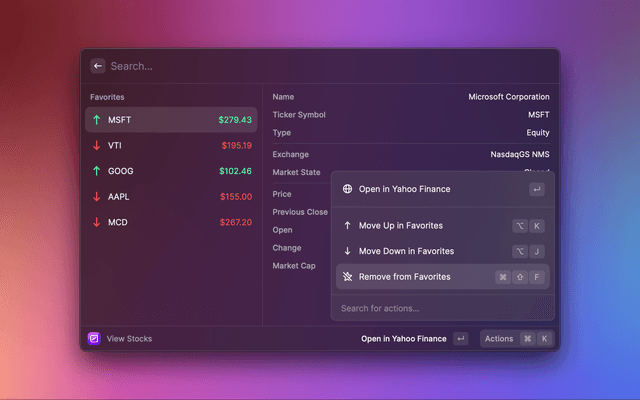Click the up arrow icon for Move Up
The height and width of the screenshot is (400, 640).
(347, 226)
